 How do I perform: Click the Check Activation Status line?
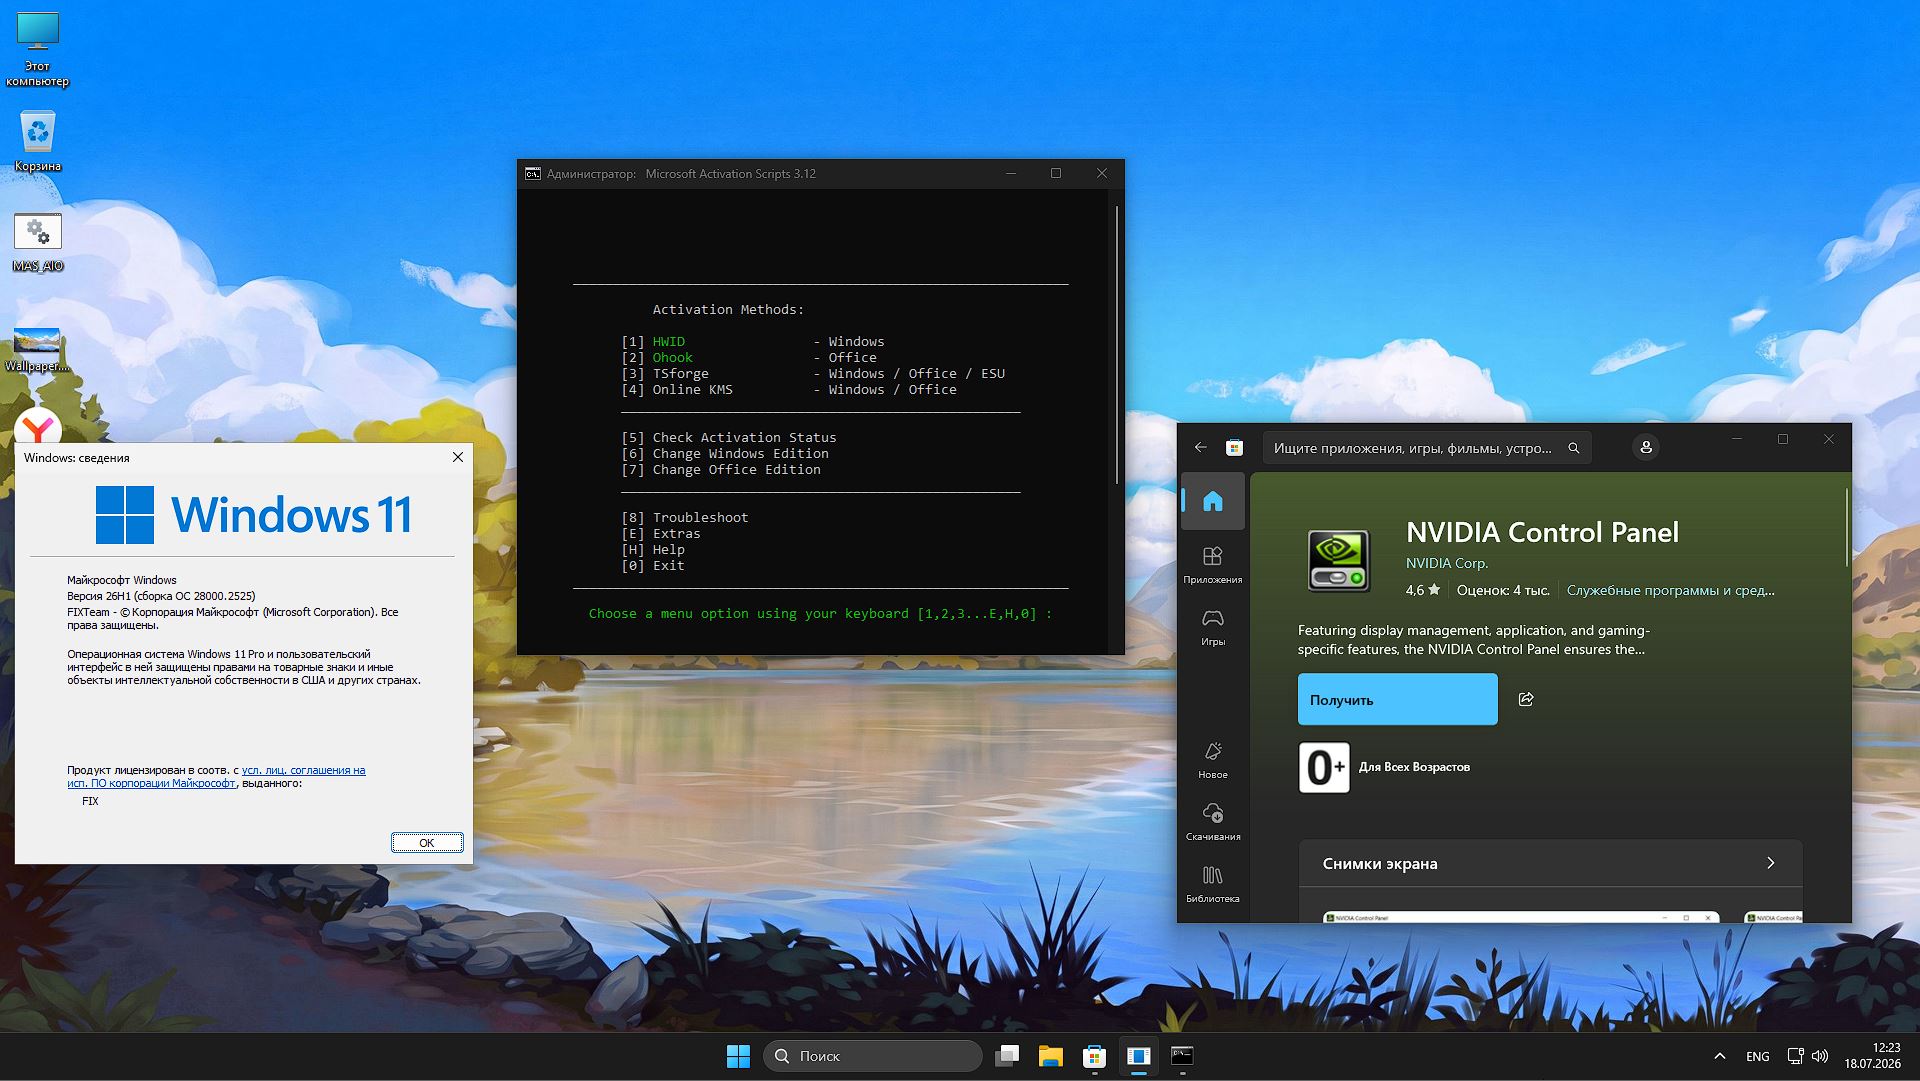tap(729, 437)
